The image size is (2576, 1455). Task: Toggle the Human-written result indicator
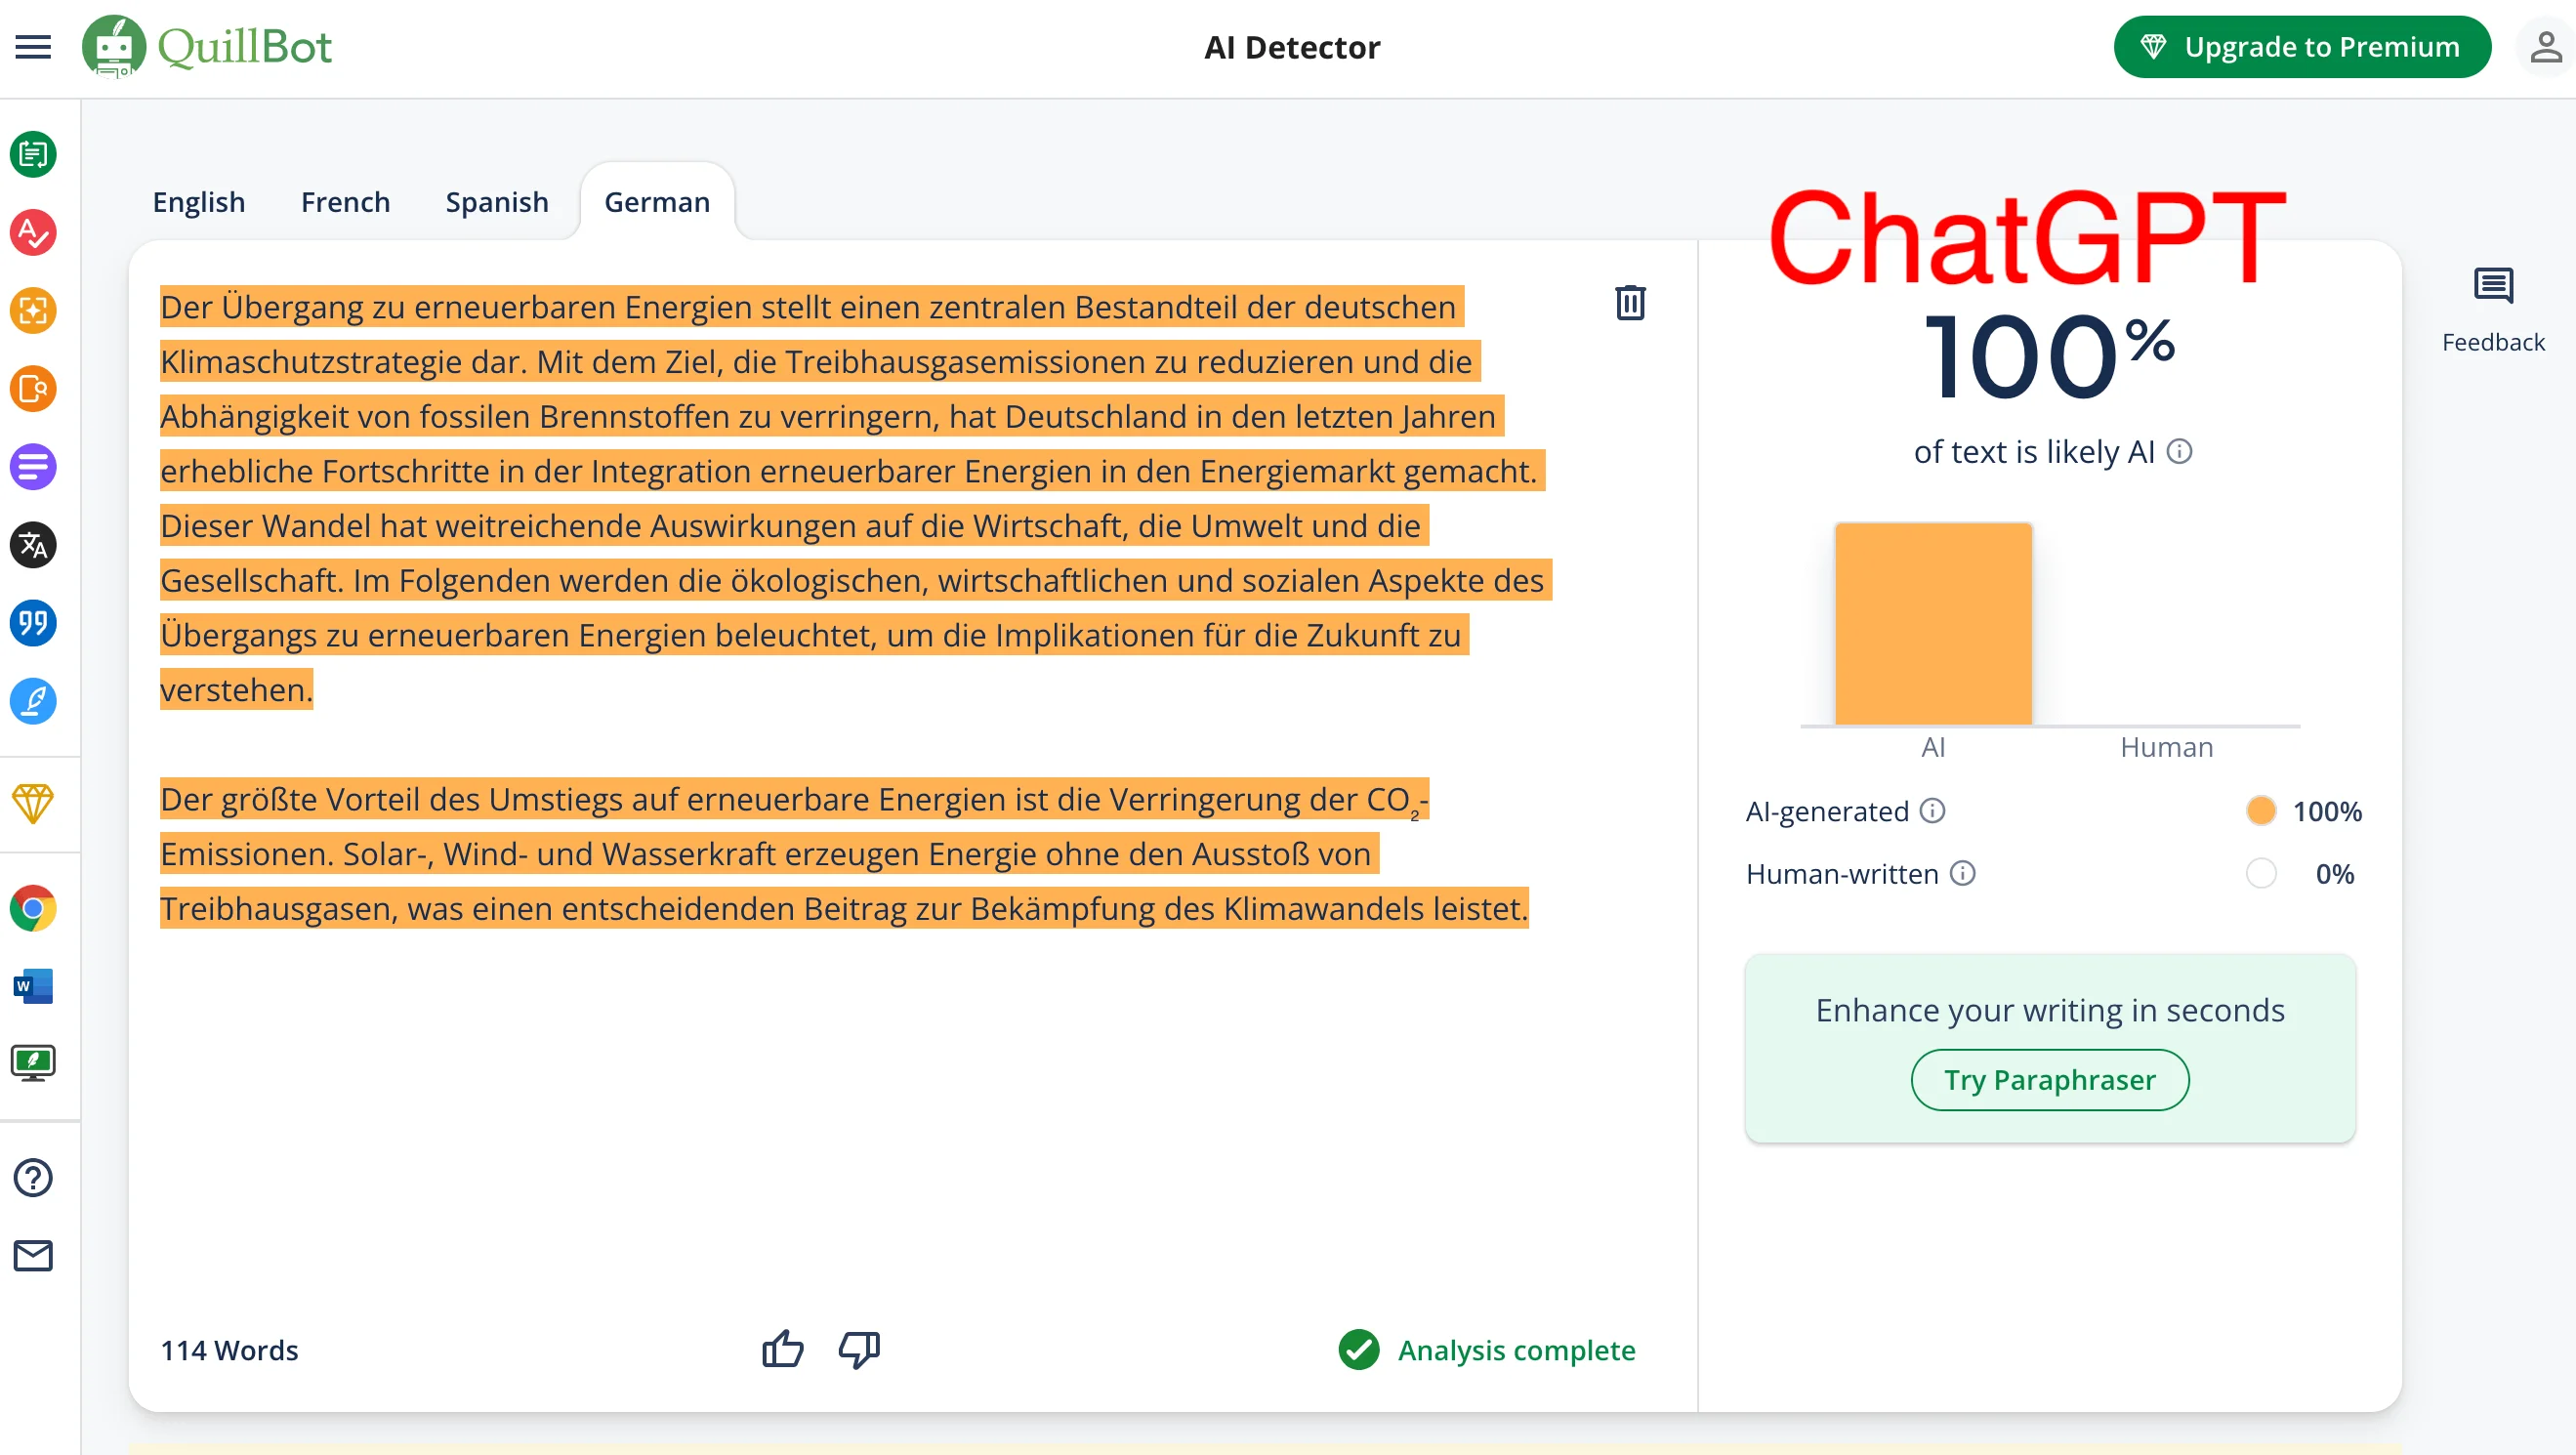[2261, 873]
